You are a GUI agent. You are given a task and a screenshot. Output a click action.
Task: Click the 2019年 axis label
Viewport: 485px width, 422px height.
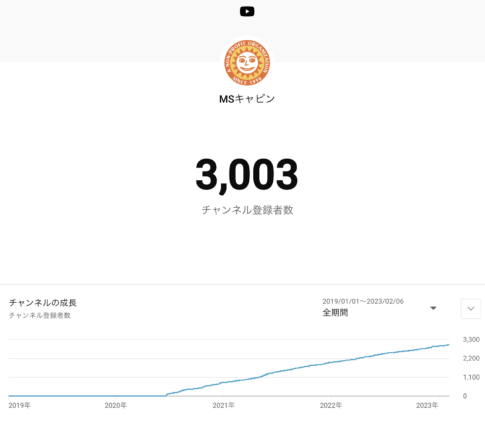[x=19, y=405]
